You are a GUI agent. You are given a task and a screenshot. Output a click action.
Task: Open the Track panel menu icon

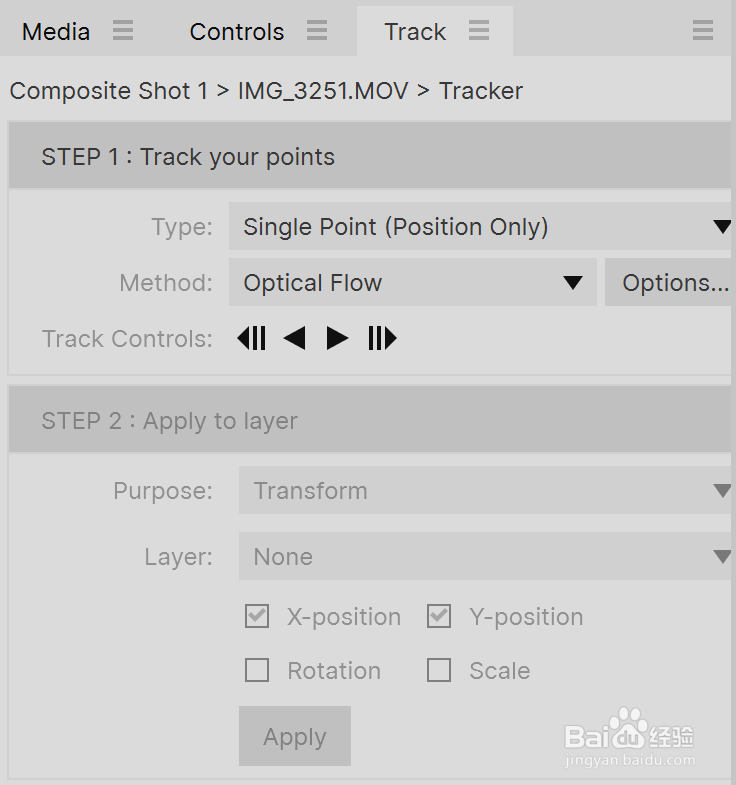pos(479,31)
